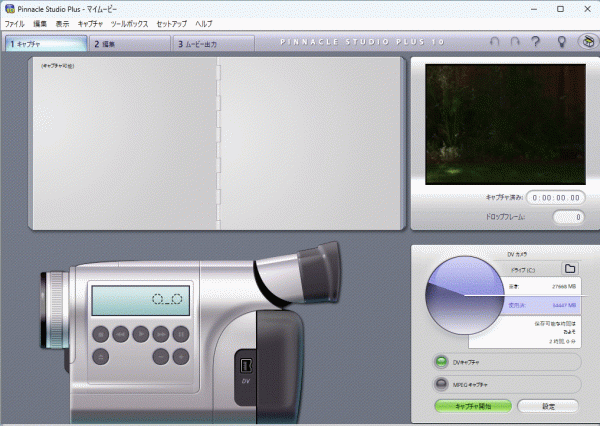Click the captured time counter 0:00:00.00

point(556,197)
